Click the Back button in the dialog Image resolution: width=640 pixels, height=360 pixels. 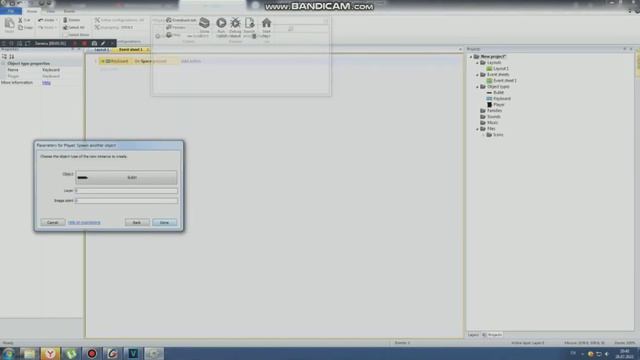[137, 222]
